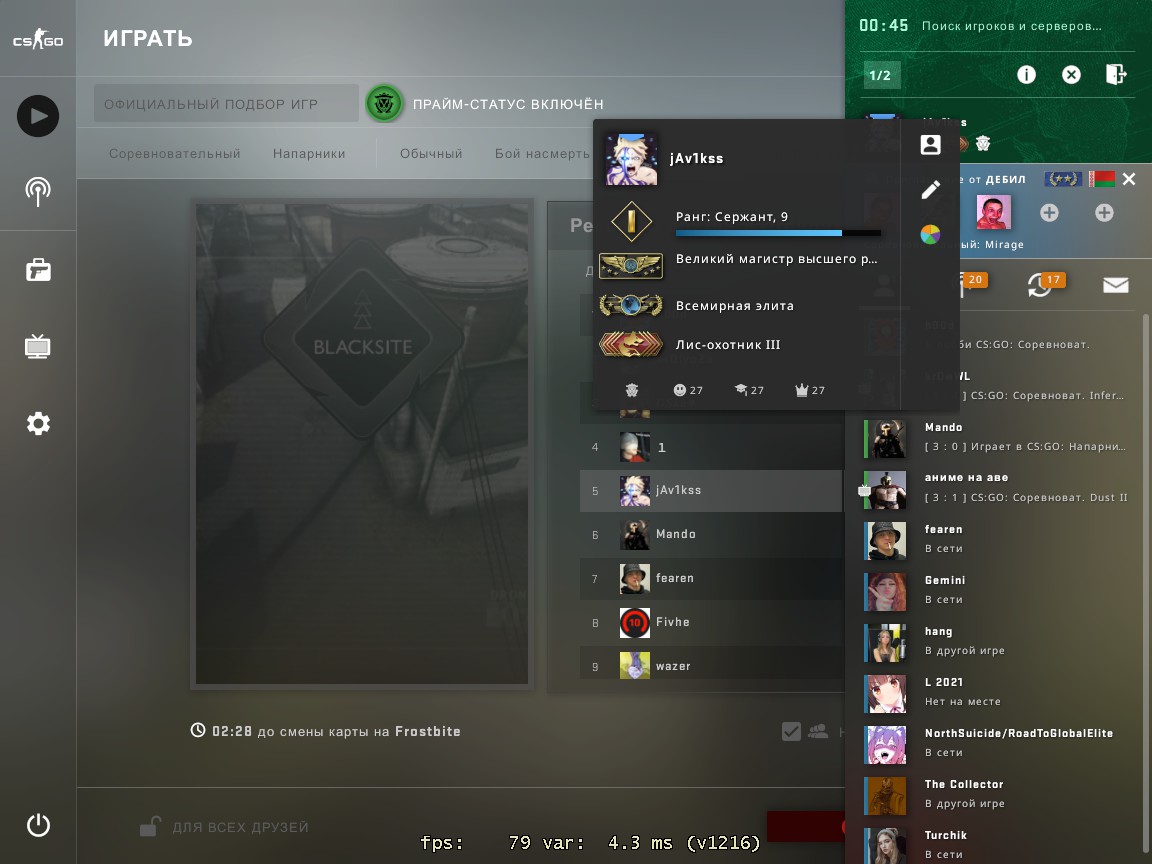Open recent teammates tab with 17 badge
The image size is (1152, 864).
coord(1046,284)
